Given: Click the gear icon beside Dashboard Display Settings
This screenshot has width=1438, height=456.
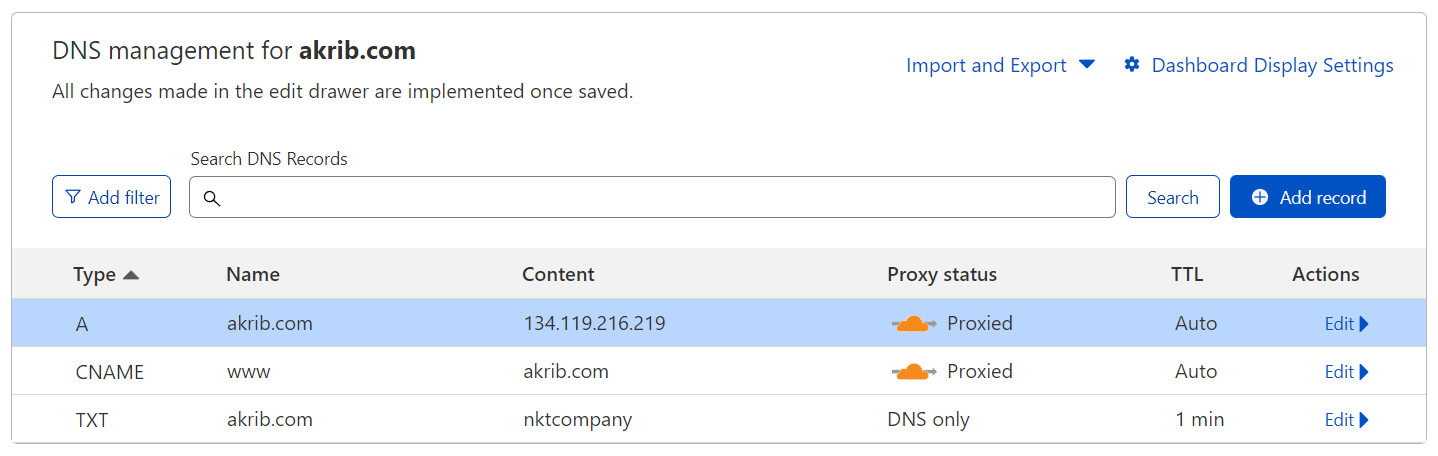Looking at the screenshot, I should [1132, 65].
